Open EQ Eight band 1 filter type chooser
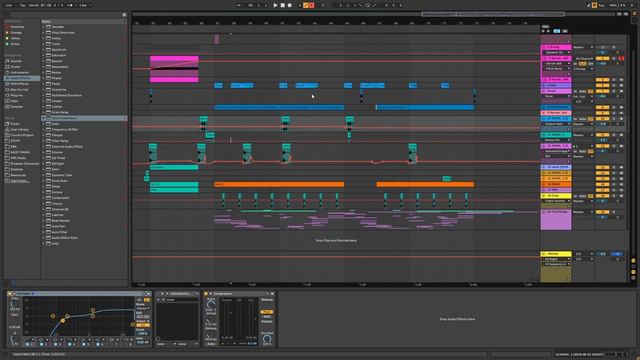This screenshot has width=640, height=360. (x=29, y=339)
